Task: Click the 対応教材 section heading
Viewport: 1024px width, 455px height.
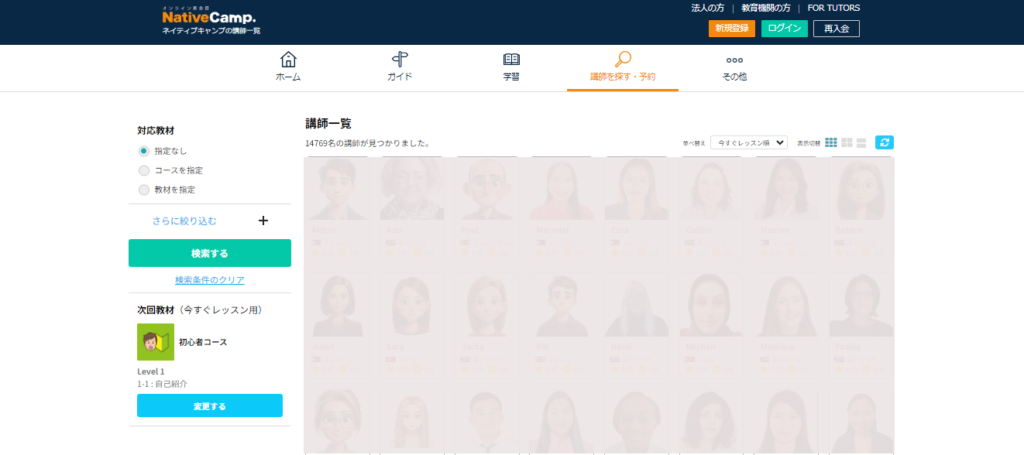Action: pyautogui.click(x=156, y=131)
